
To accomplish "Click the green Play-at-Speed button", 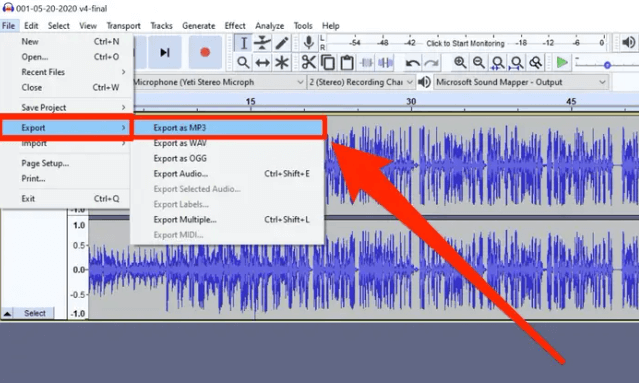I will click(562, 63).
